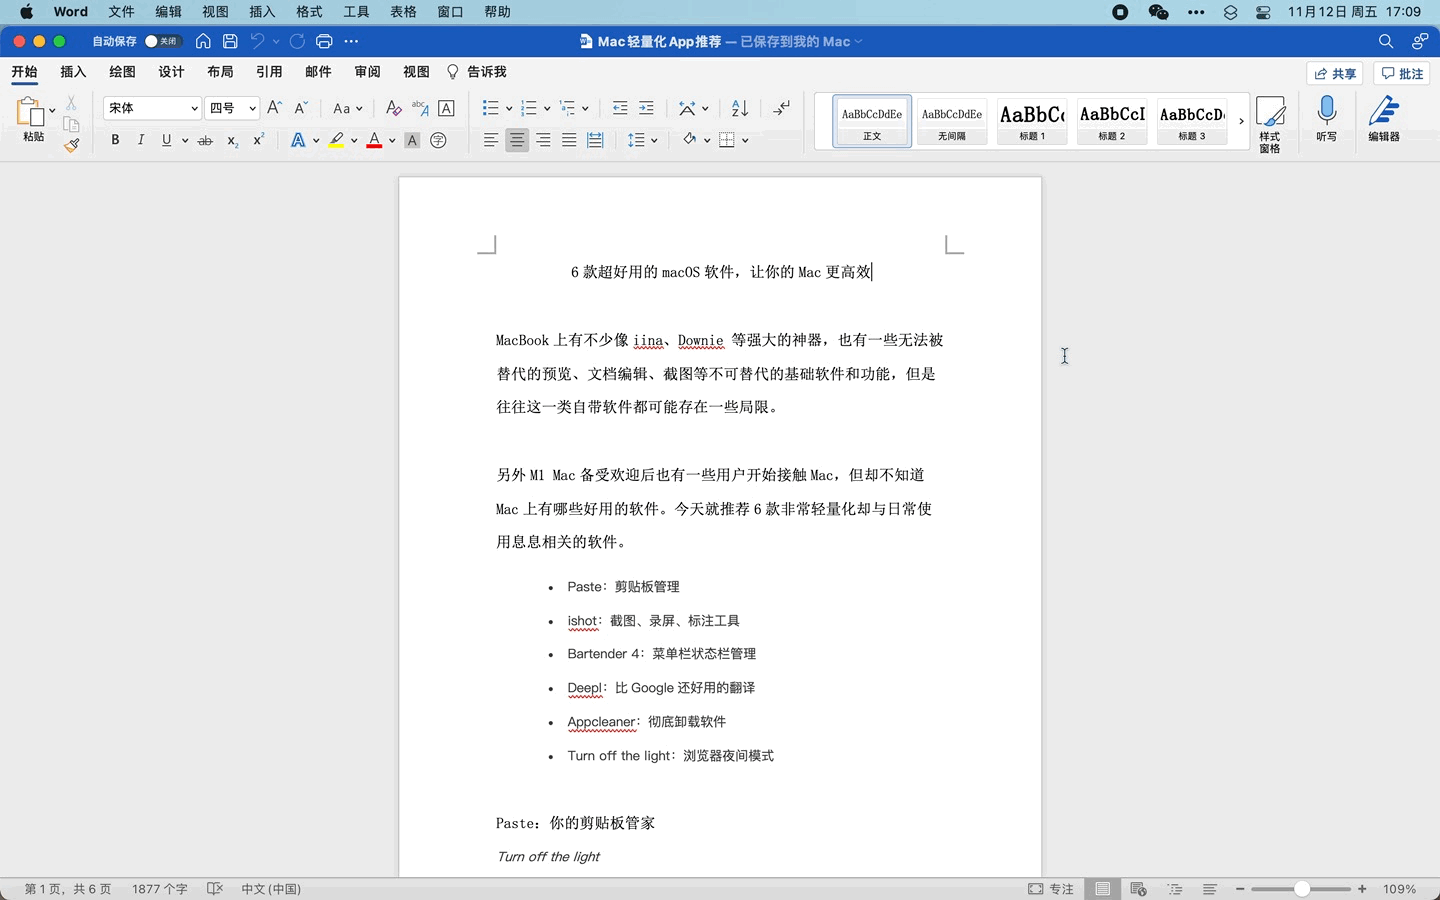Increase paragraph indent

(x=646, y=108)
